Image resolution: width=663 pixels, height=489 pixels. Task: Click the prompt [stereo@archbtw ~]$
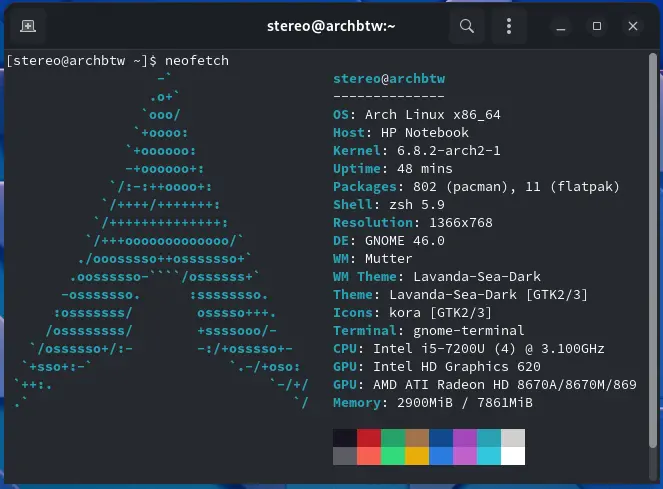(x=82, y=61)
